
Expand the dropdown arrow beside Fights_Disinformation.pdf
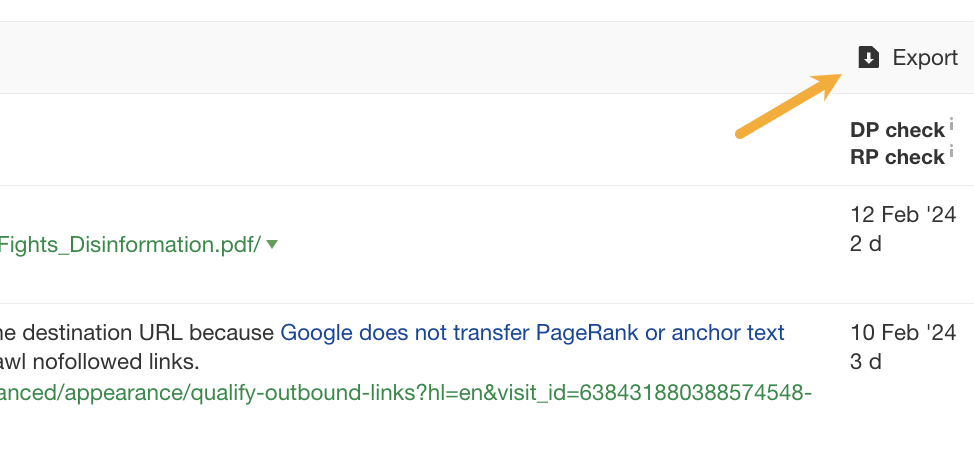click(x=272, y=243)
